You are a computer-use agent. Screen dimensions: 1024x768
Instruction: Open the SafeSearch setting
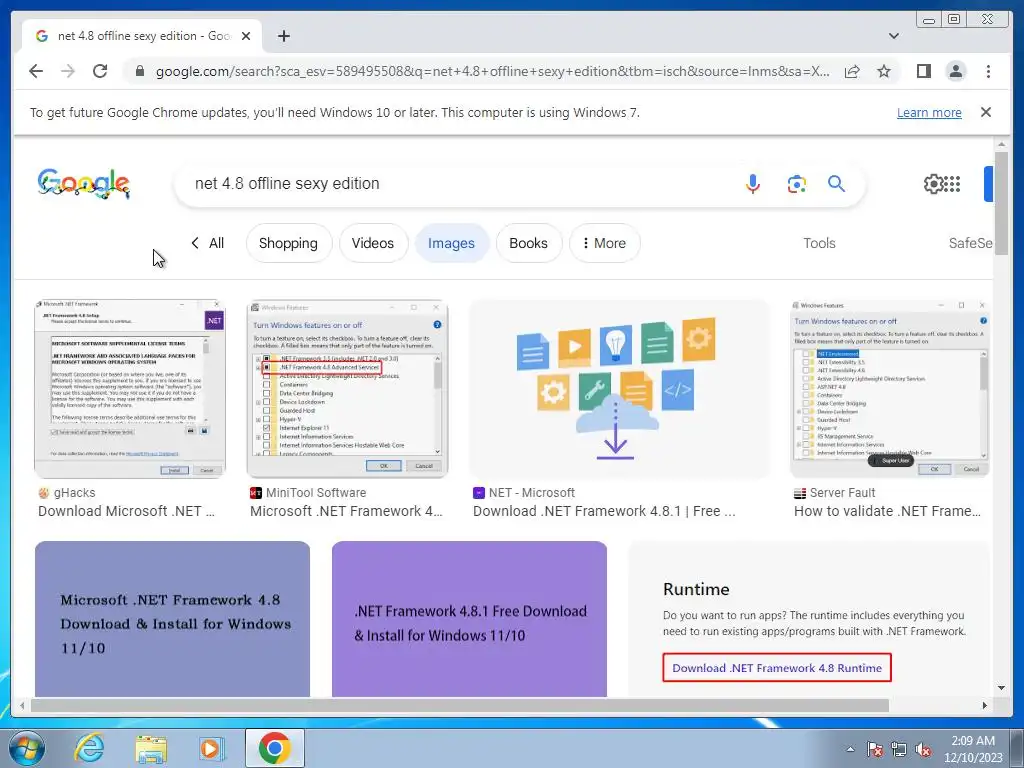tap(970, 243)
